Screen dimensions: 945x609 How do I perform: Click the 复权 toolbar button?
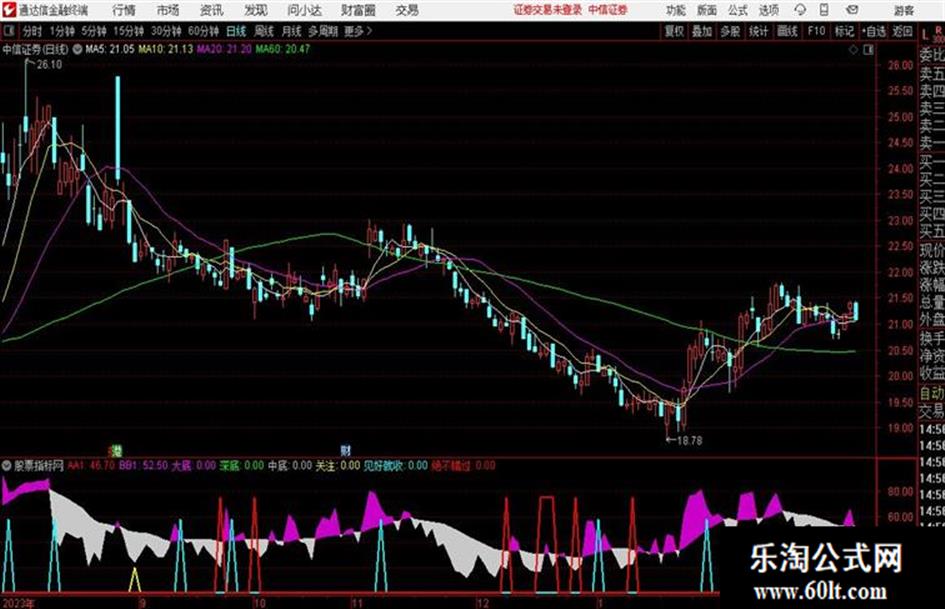click(x=674, y=31)
